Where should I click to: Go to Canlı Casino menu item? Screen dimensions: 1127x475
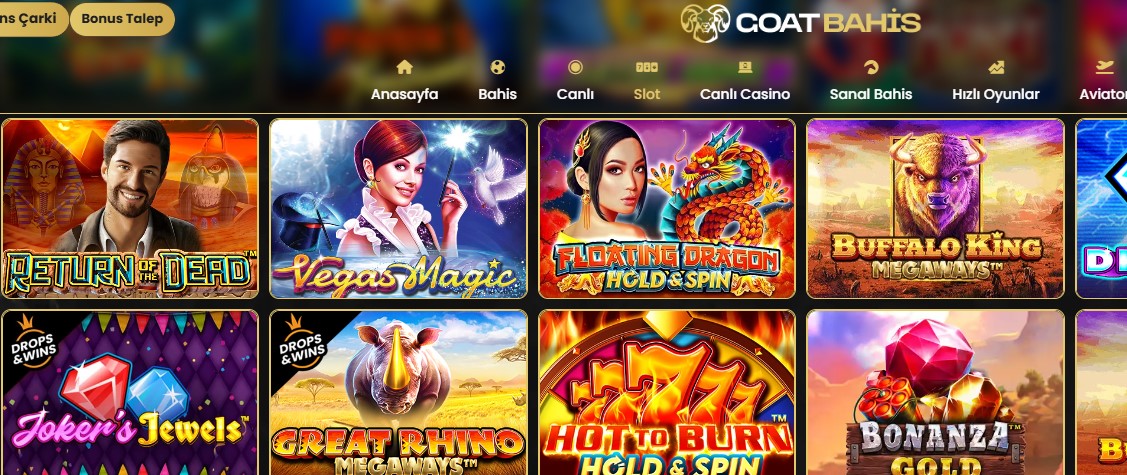pos(745,94)
